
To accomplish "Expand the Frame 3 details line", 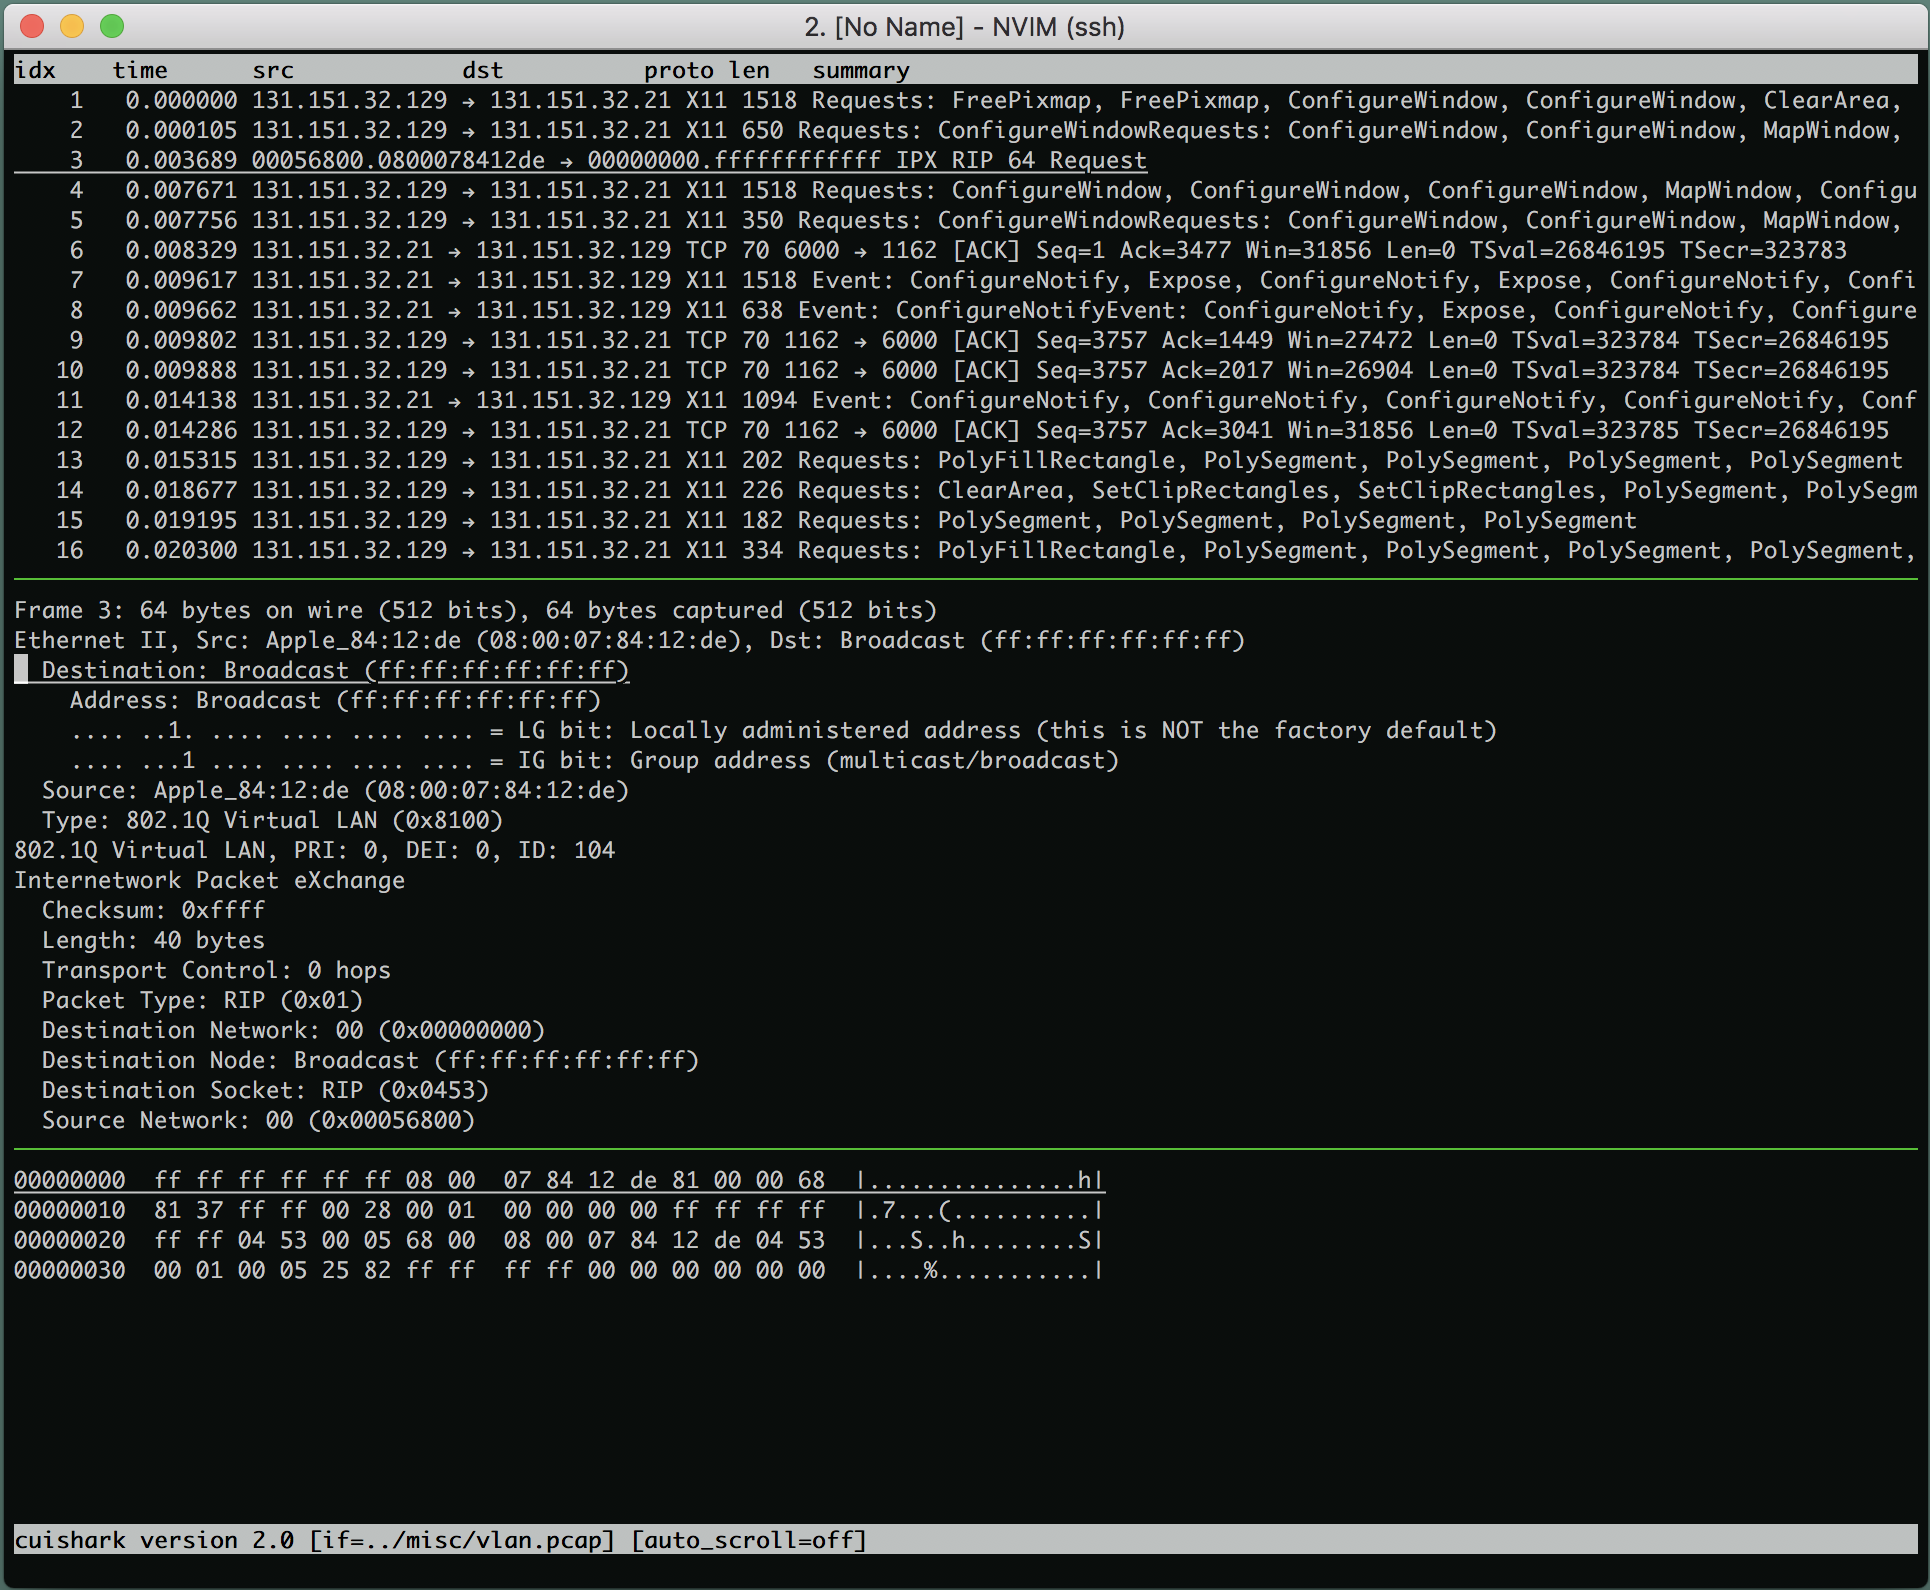I will pyautogui.click(x=475, y=610).
